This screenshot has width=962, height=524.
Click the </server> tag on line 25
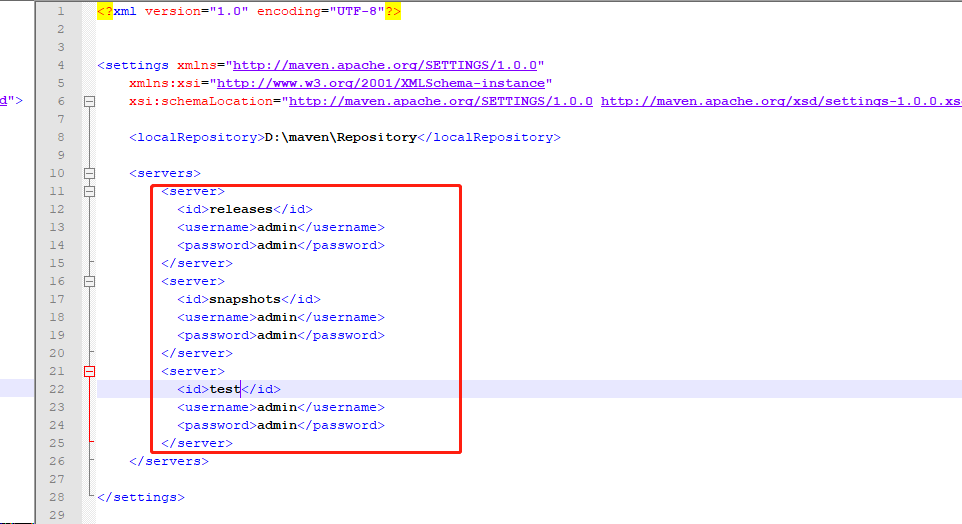point(197,443)
